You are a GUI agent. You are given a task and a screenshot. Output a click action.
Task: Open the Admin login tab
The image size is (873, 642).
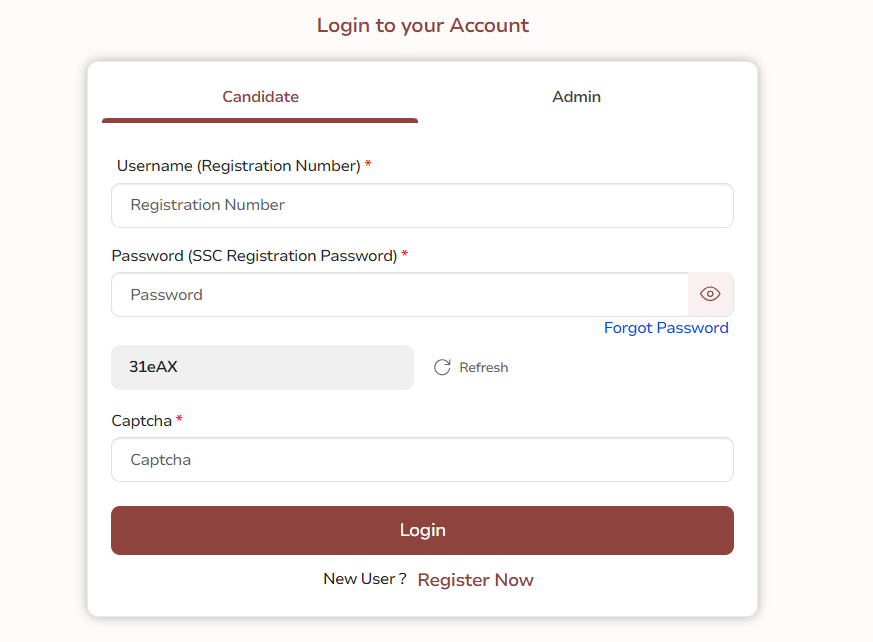[576, 97]
